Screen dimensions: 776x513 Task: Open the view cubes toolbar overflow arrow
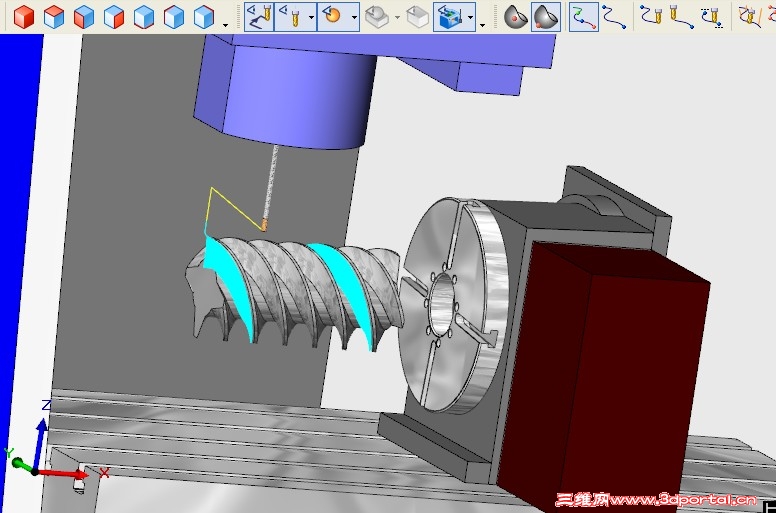(x=226, y=25)
